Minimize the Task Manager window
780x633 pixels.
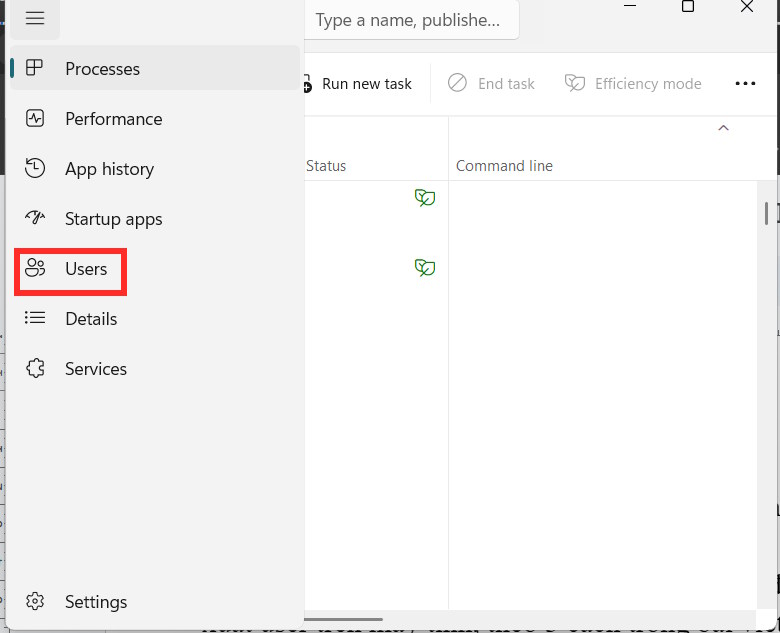pos(630,6)
